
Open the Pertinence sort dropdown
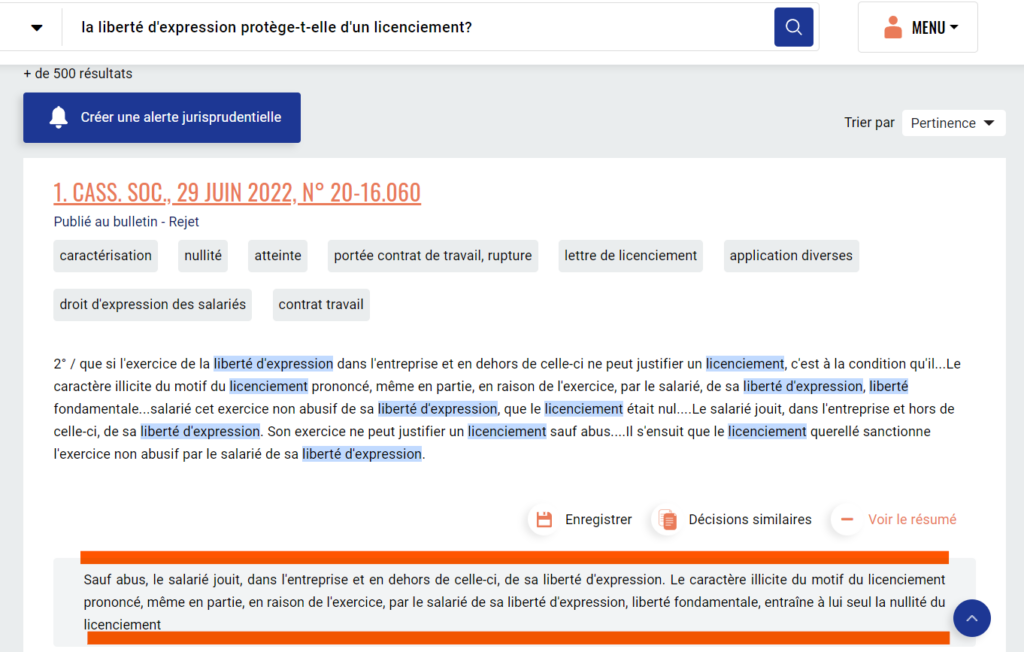[x=953, y=123]
